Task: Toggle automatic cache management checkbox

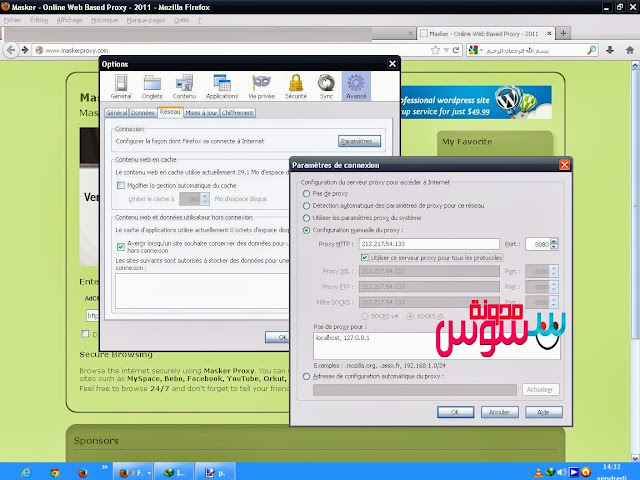Action: 121,185
